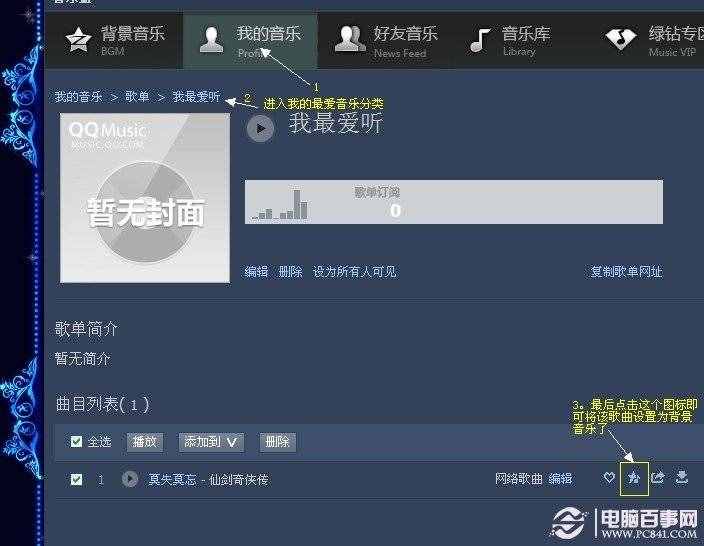Screen dimensions: 704x546
Task: Click the star icon of 背景音乐 tab
Action: [x=79, y=40]
